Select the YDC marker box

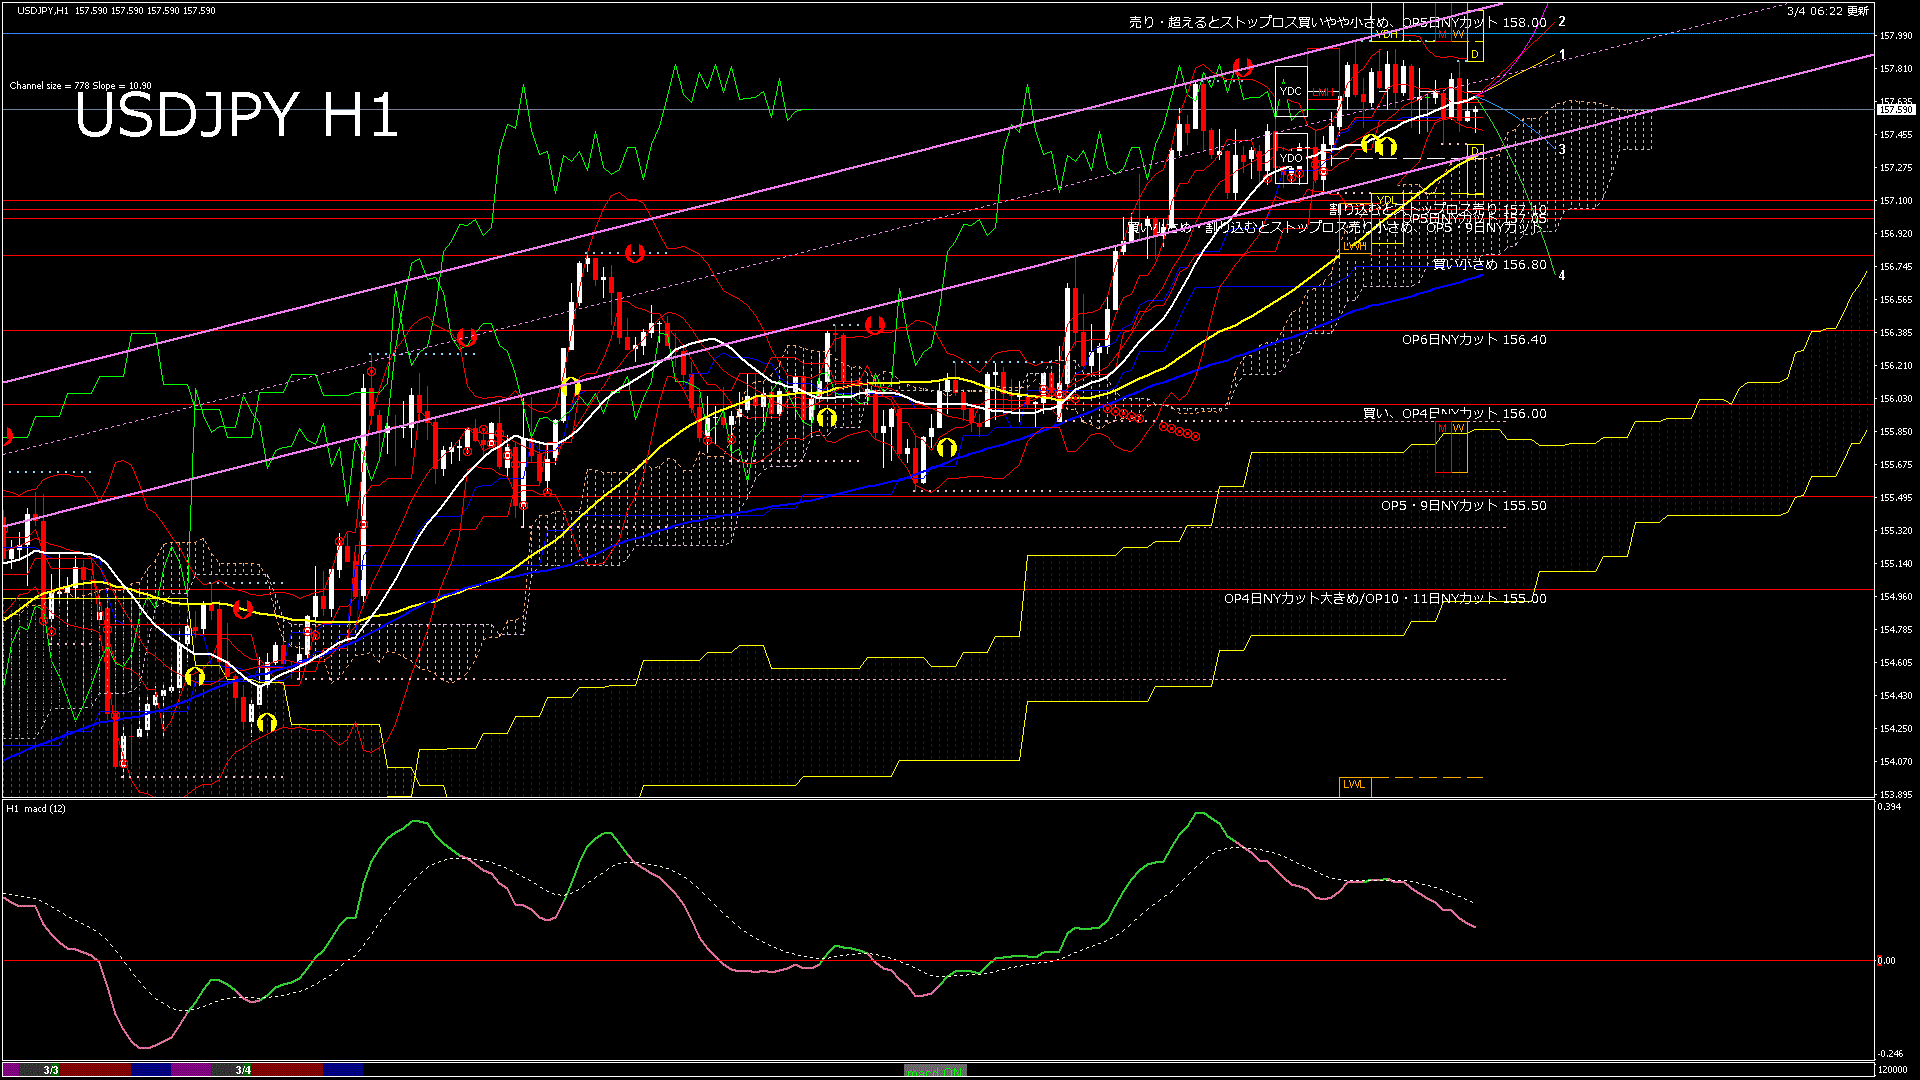click(x=1291, y=90)
